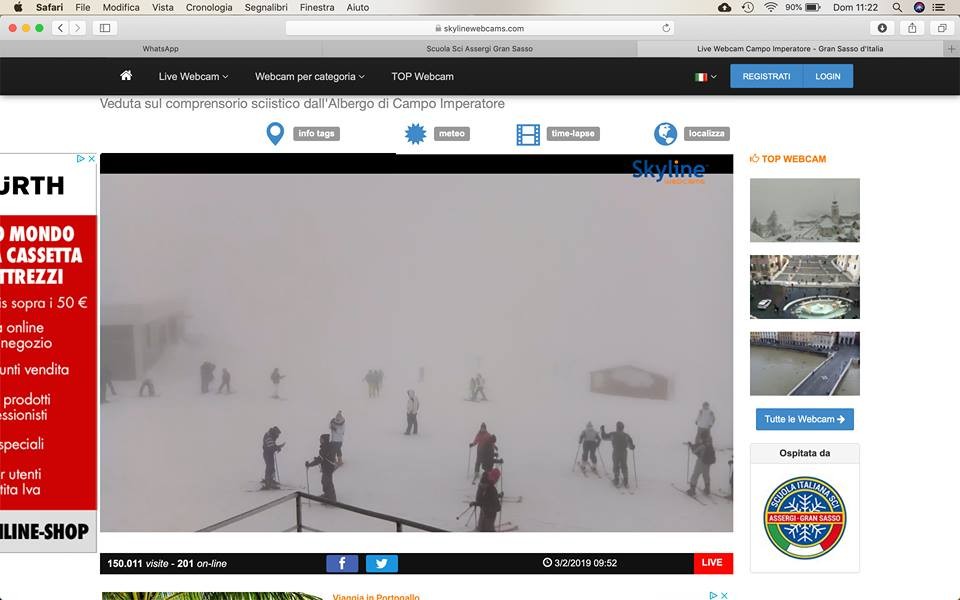960x600 pixels.
Task: Share the webcam on Twitter
Action: coord(381,563)
